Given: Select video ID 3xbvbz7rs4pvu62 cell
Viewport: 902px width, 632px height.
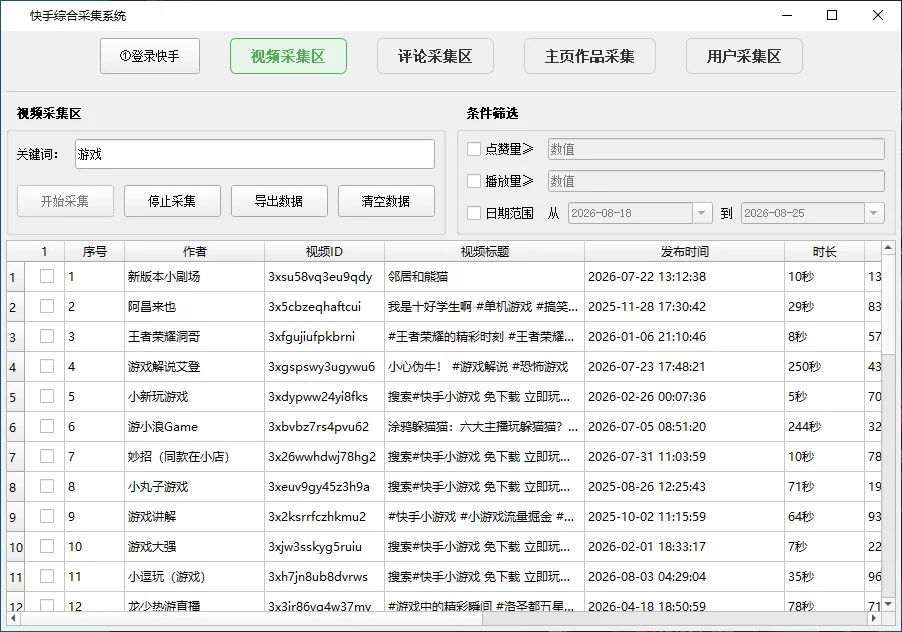Looking at the screenshot, I should coord(324,426).
